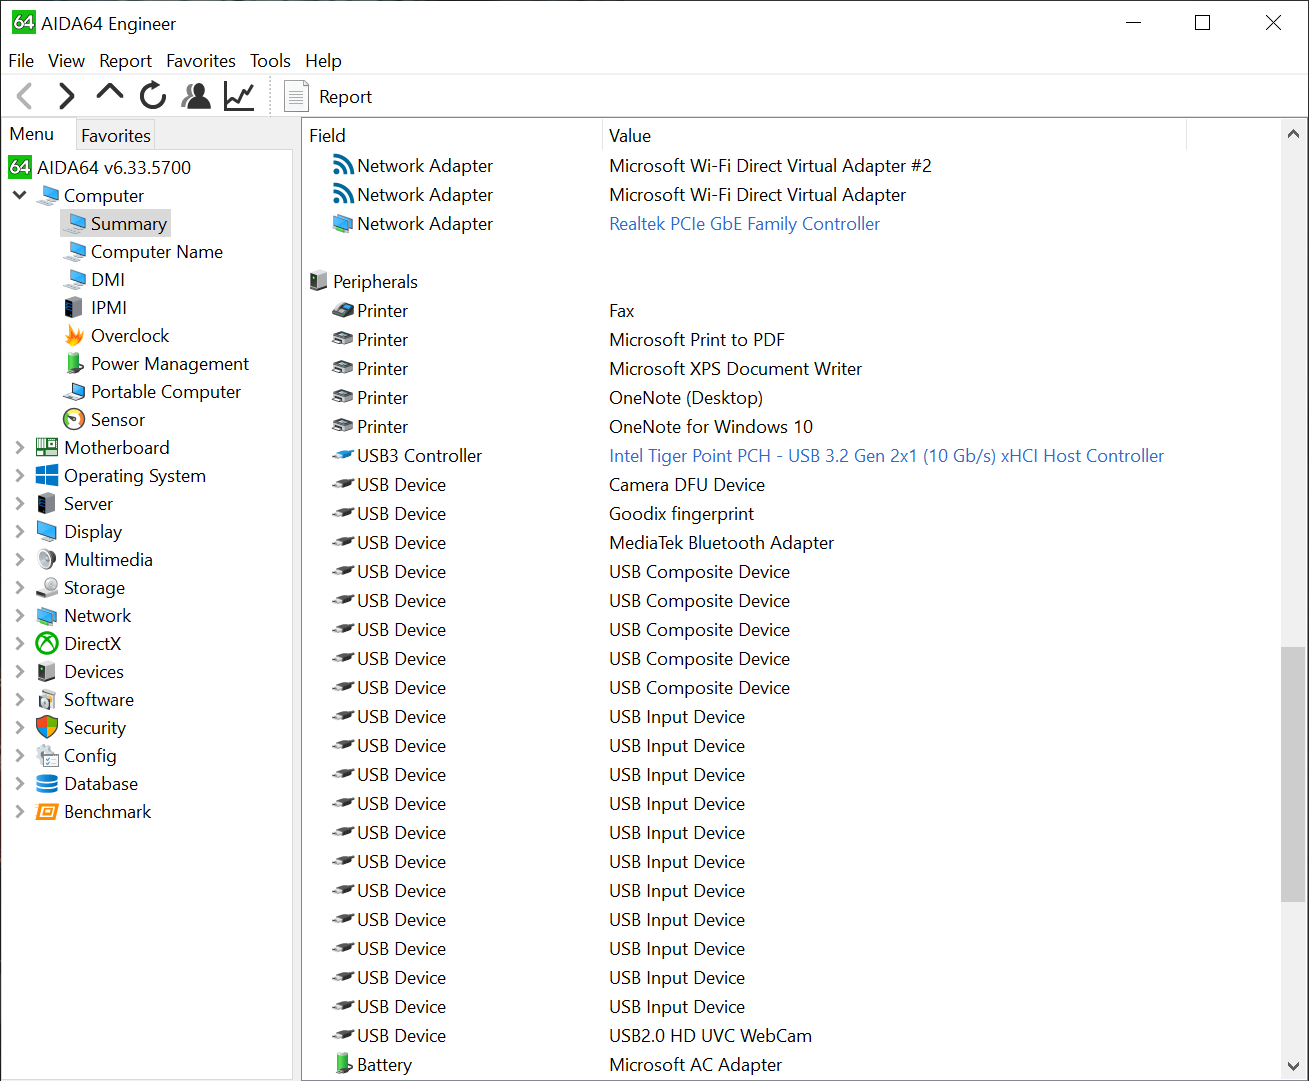Expand the Storage node arrow
The image size is (1309, 1081).
(x=20, y=587)
